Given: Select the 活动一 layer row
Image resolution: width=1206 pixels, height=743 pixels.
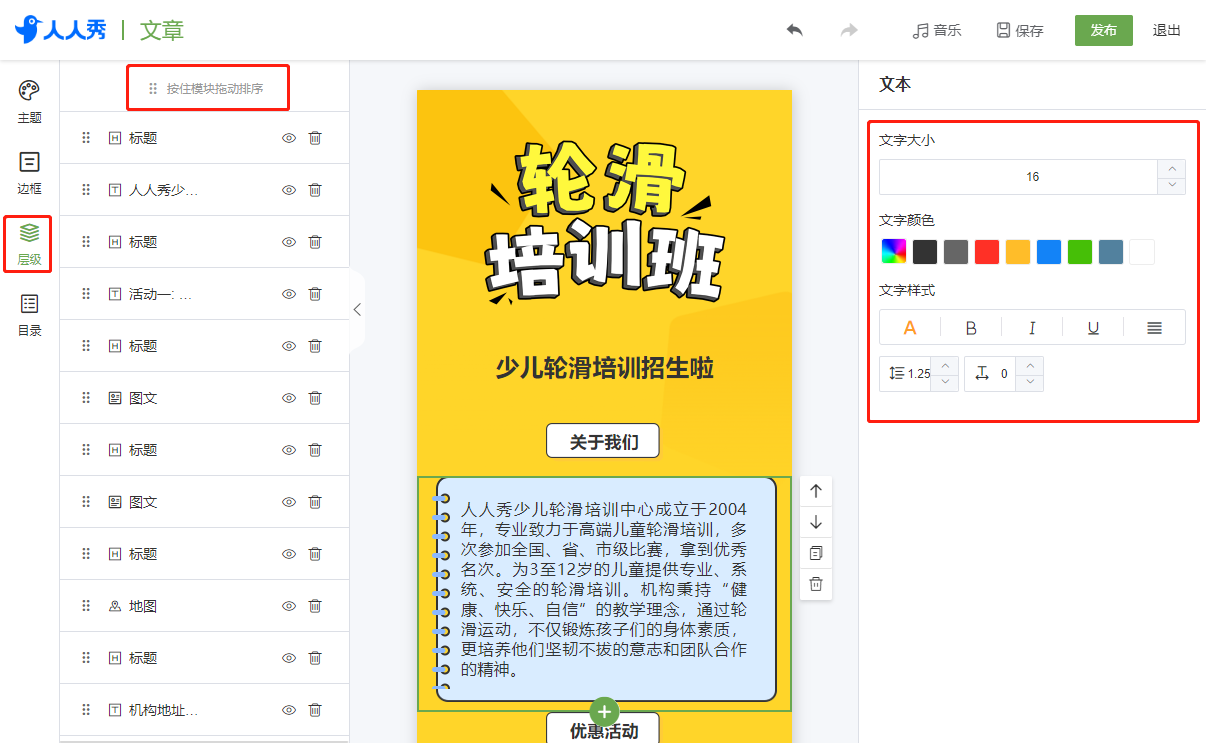Looking at the screenshot, I should 204,294.
